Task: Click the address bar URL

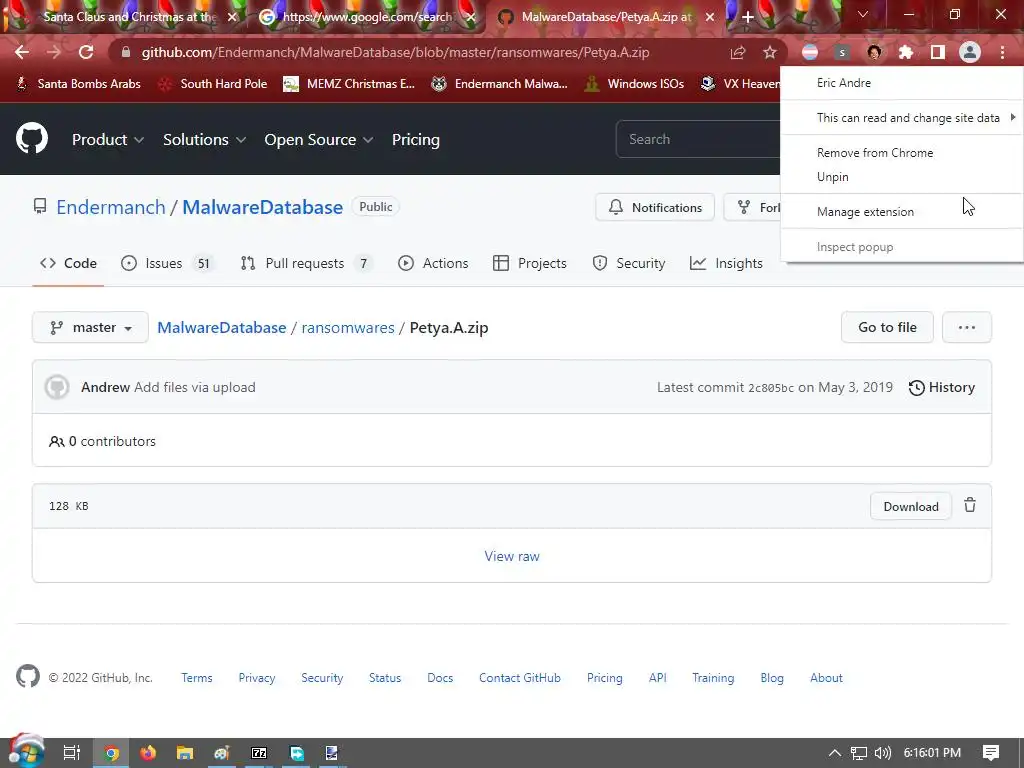Action: pos(395,52)
